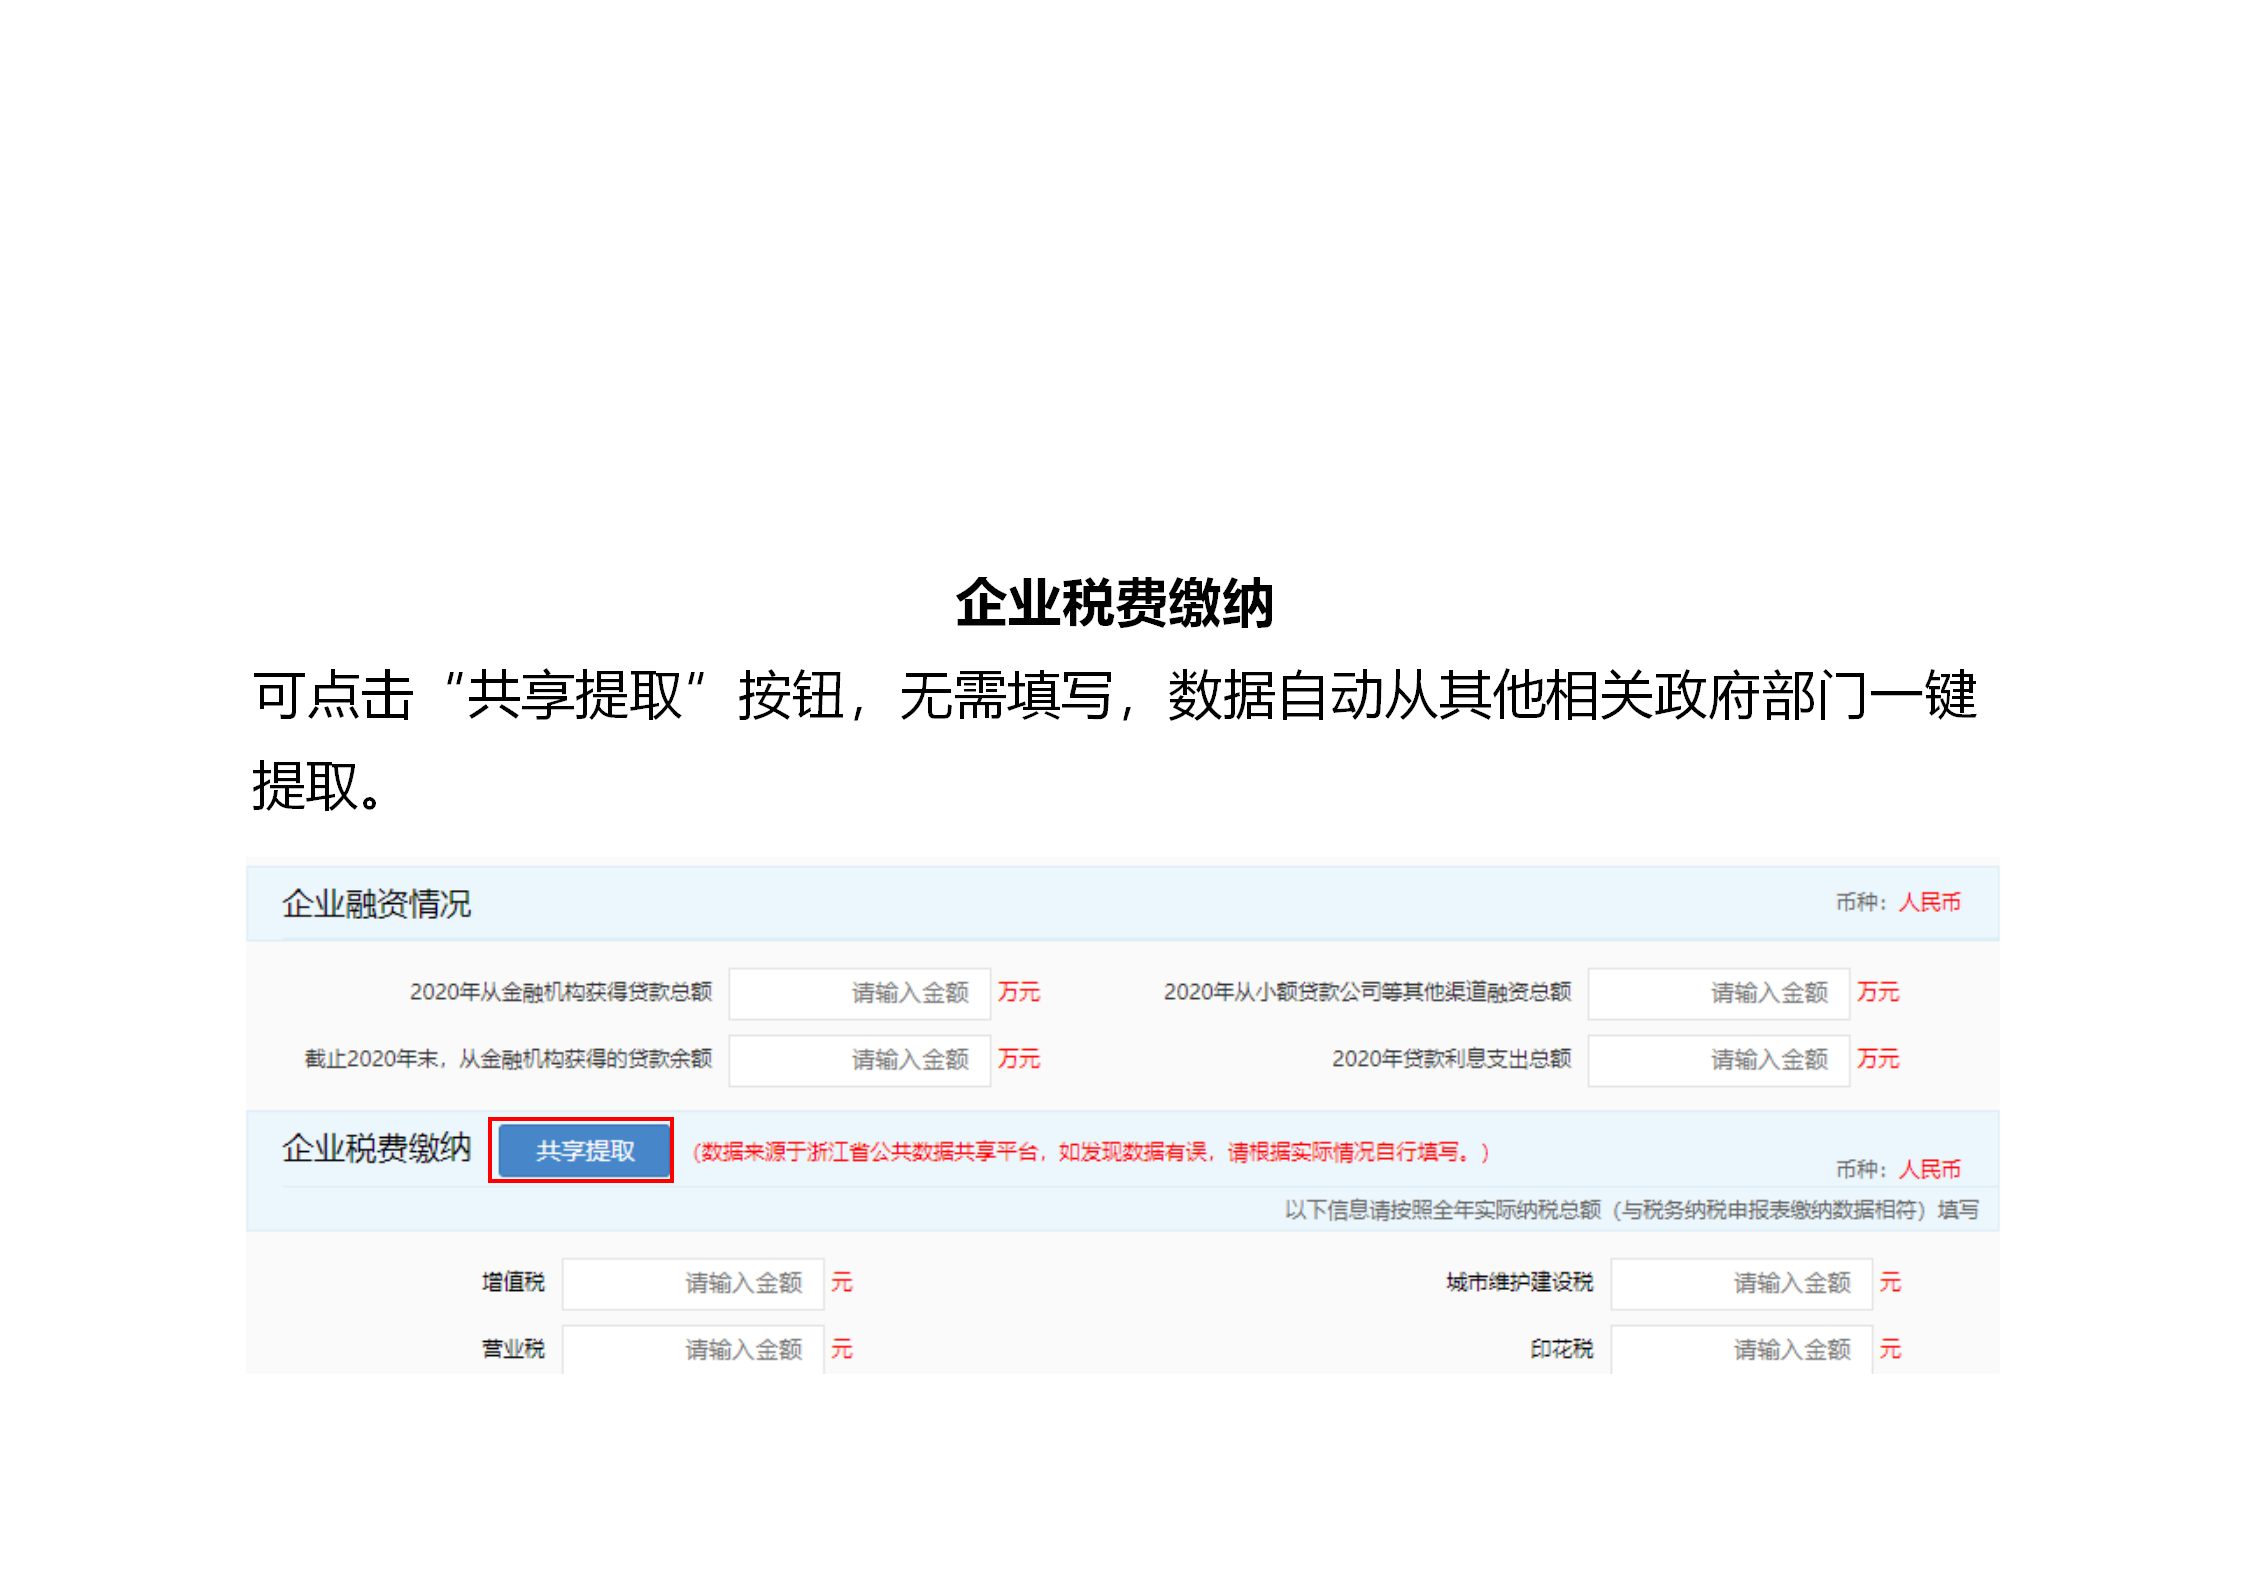This screenshot has width=2245, height=1587.
Task: Click the 印花税 amount input field
Action: [1742, 1349]
